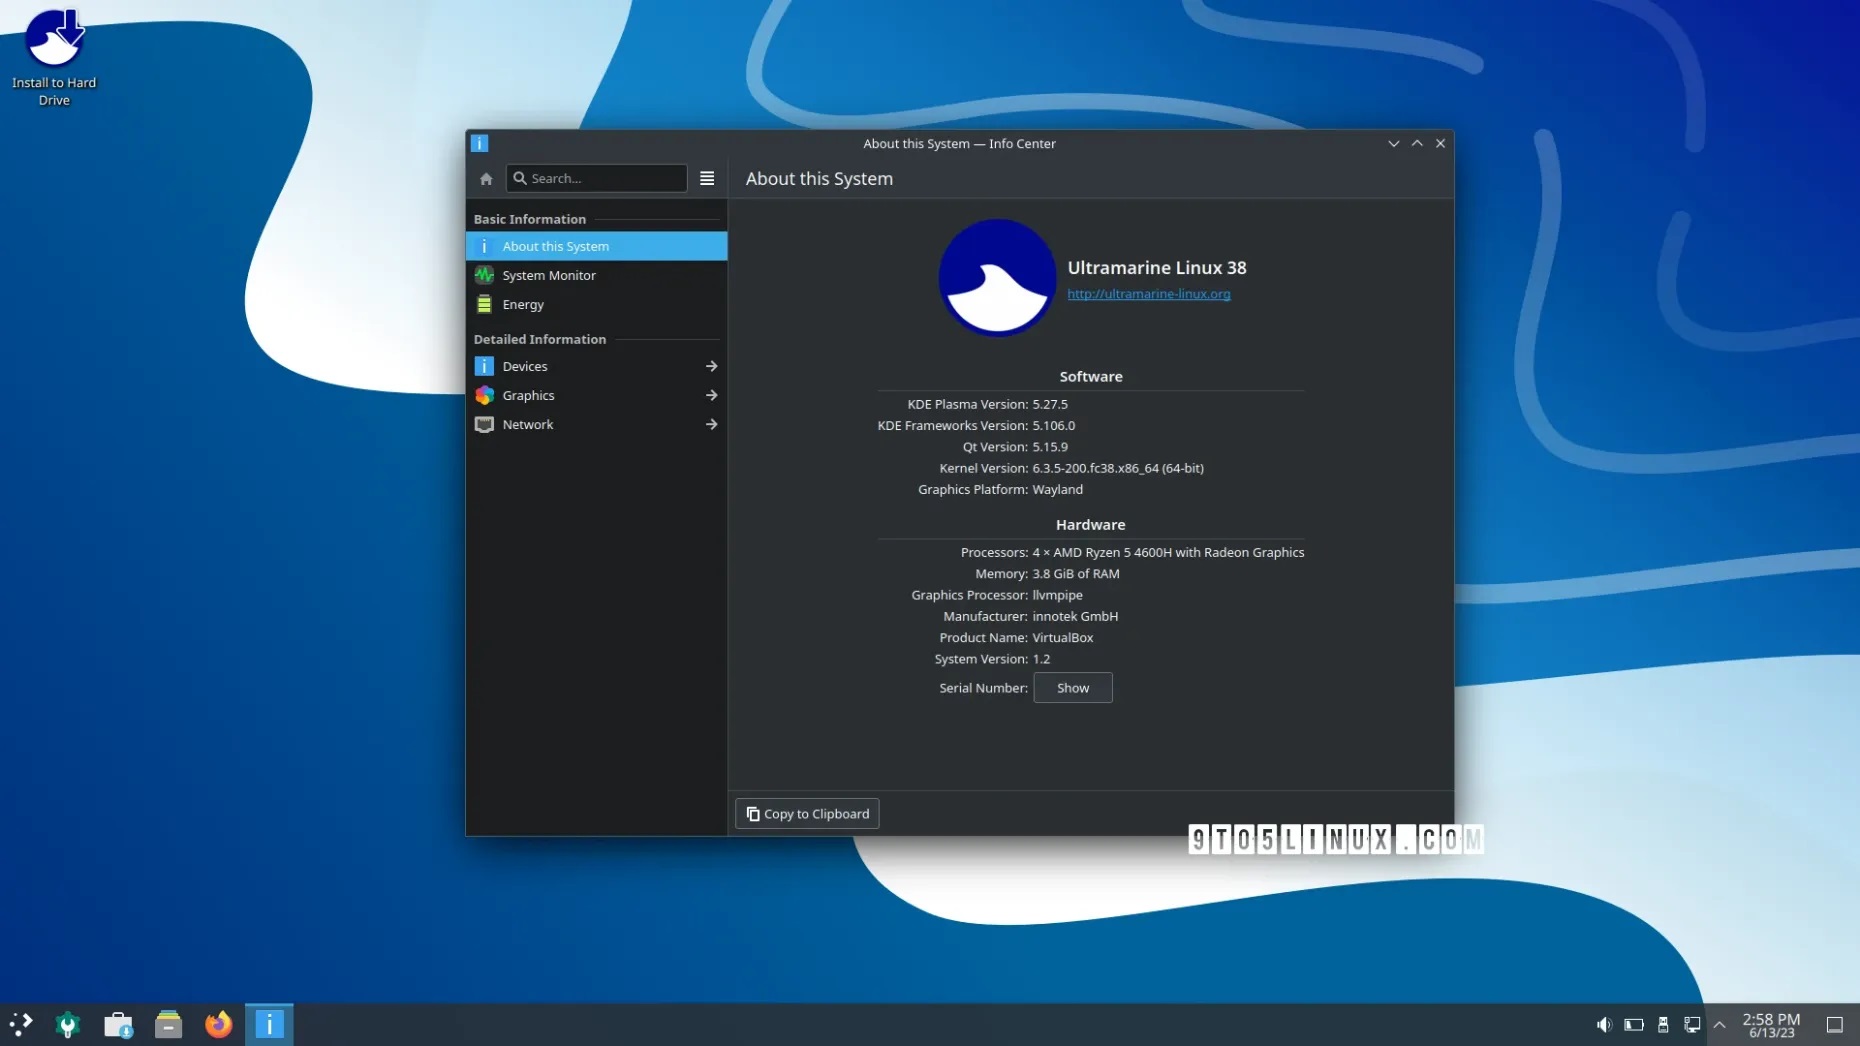Launch Firefox from the taskbar

(x=218, y=1024)
